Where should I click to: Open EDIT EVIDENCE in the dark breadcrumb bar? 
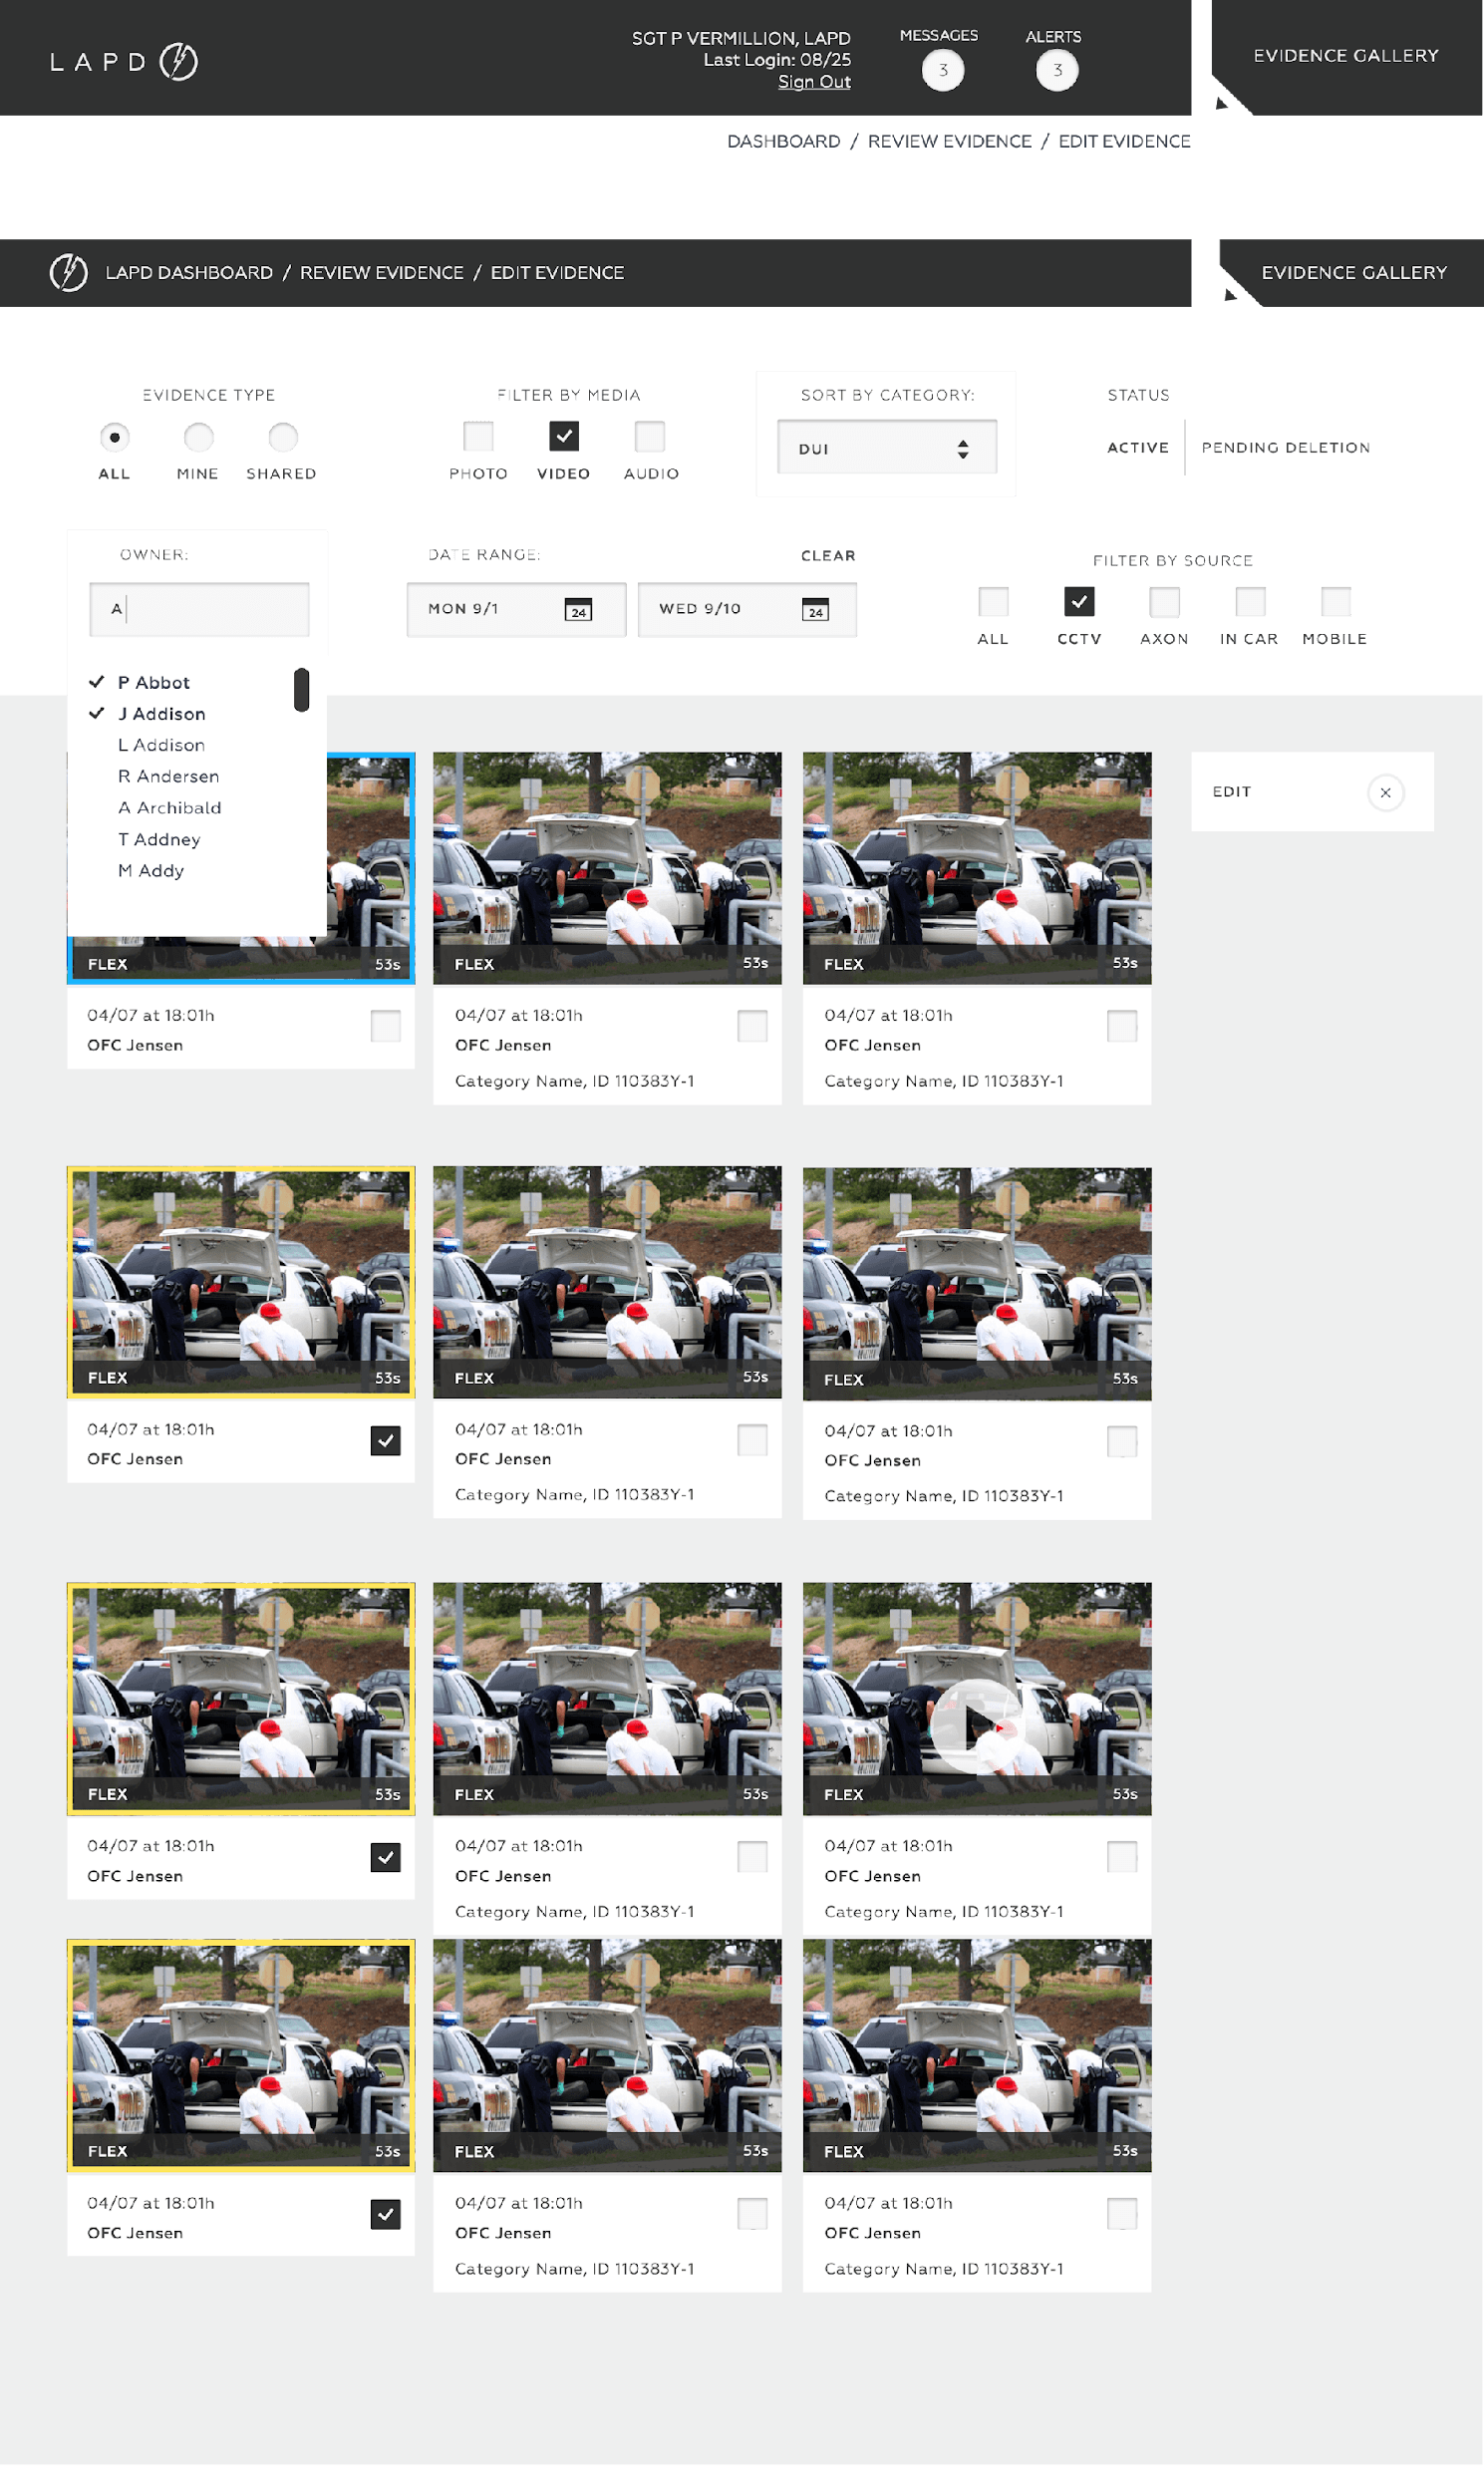coord(557,272)
